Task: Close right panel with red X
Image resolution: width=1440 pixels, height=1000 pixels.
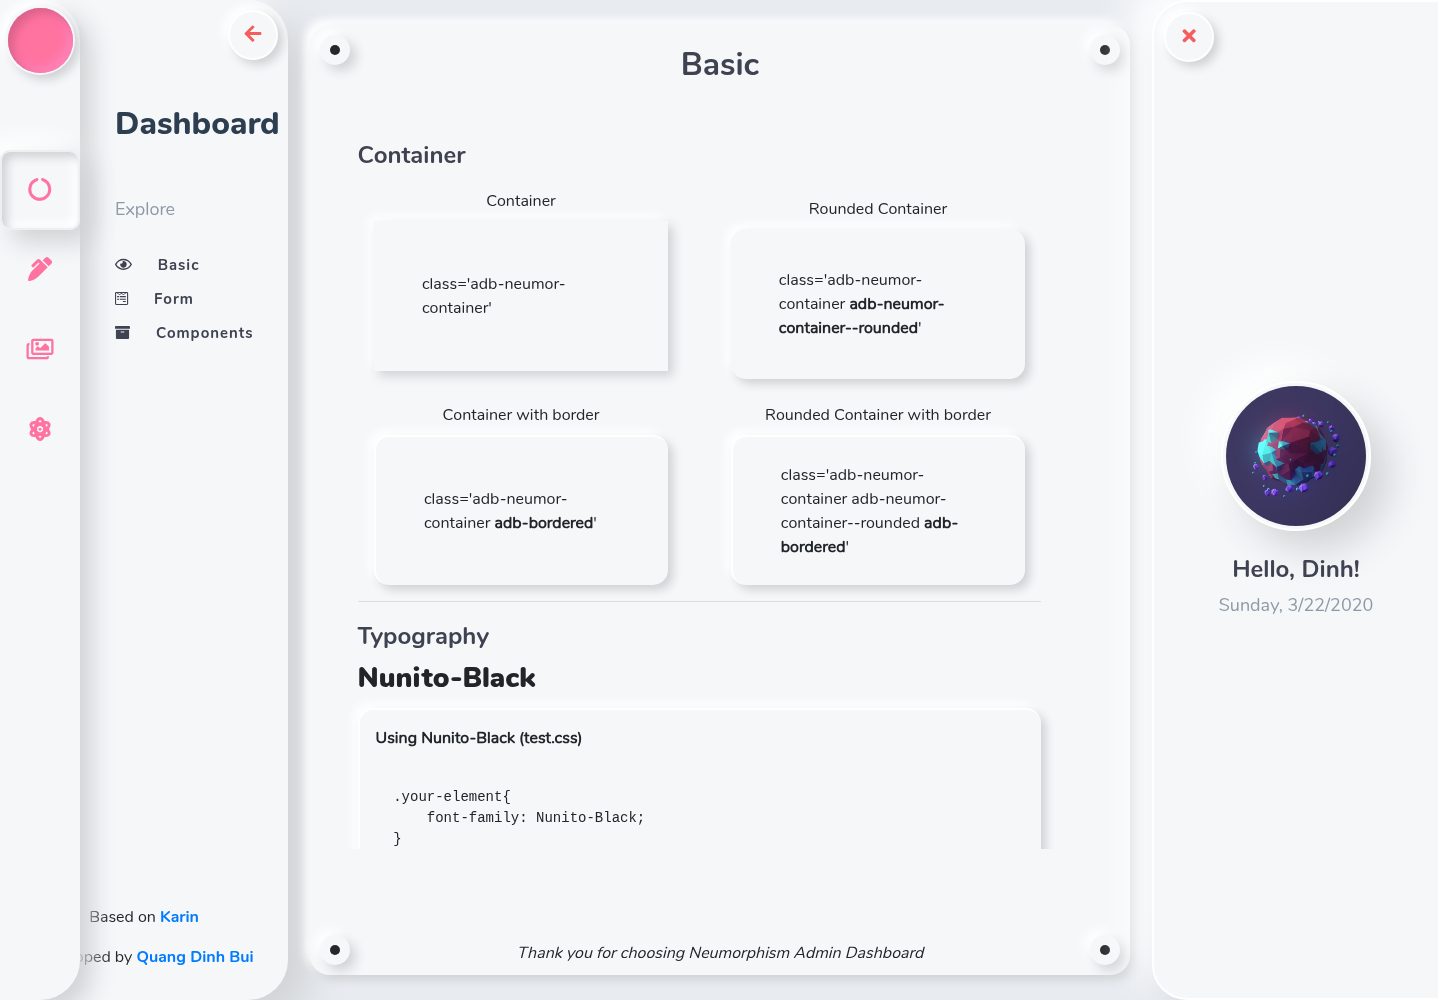Action: pyautogui.click(x=1189, y=36)
